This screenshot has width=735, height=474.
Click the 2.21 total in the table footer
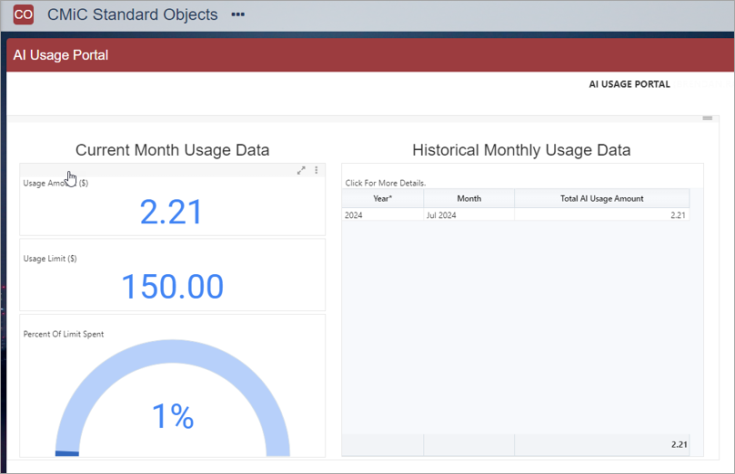(x=679, y=444)
